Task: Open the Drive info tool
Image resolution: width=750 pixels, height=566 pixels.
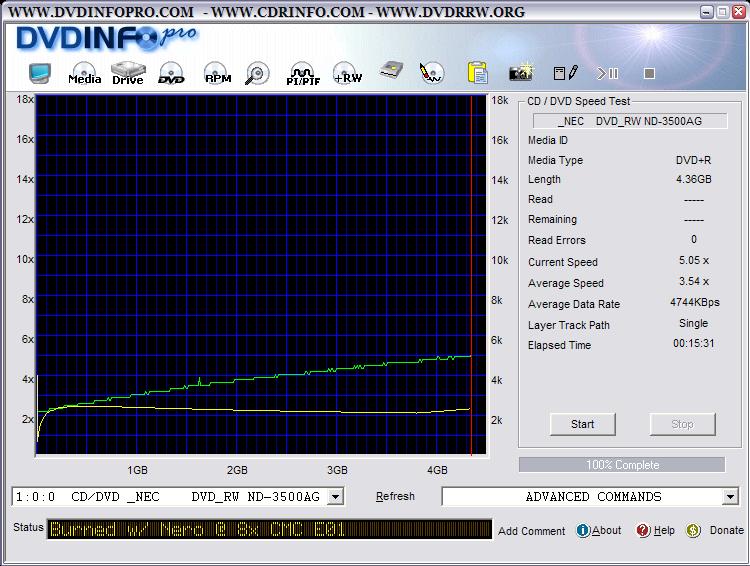Action: pos(128,74)
